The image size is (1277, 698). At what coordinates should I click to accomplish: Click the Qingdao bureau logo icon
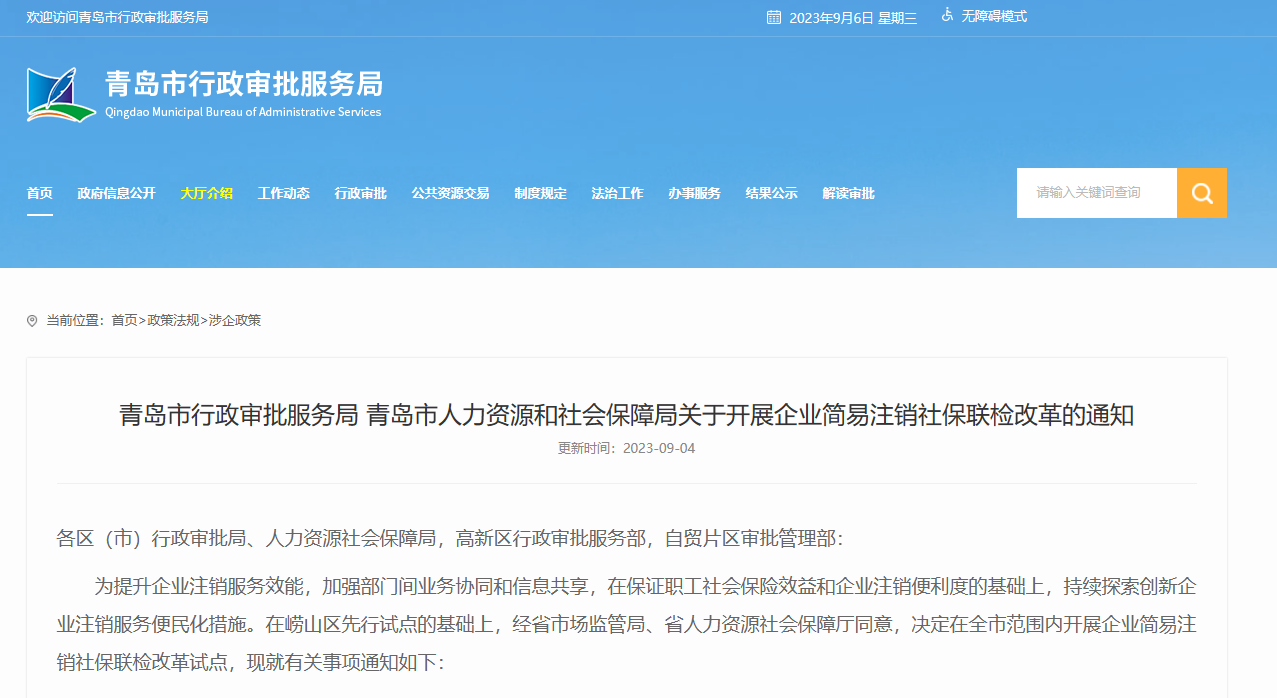tap(61, 95)
